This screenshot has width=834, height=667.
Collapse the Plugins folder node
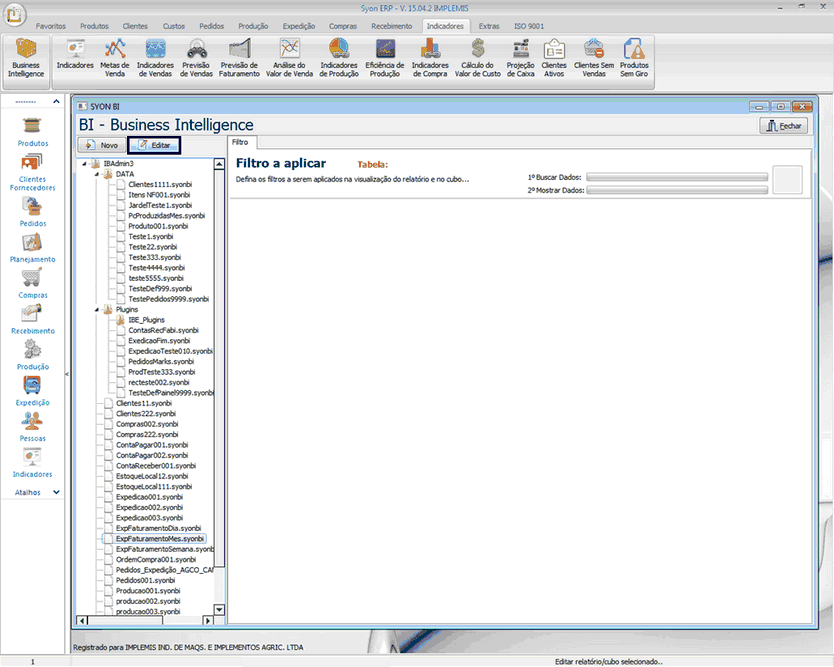(x=97, y=310)
